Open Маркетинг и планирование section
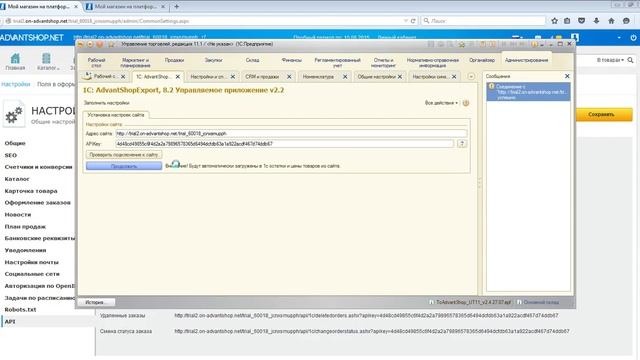The height and width of the screenshot is (360, 640). pyautogui.click(x=135, y=62)
